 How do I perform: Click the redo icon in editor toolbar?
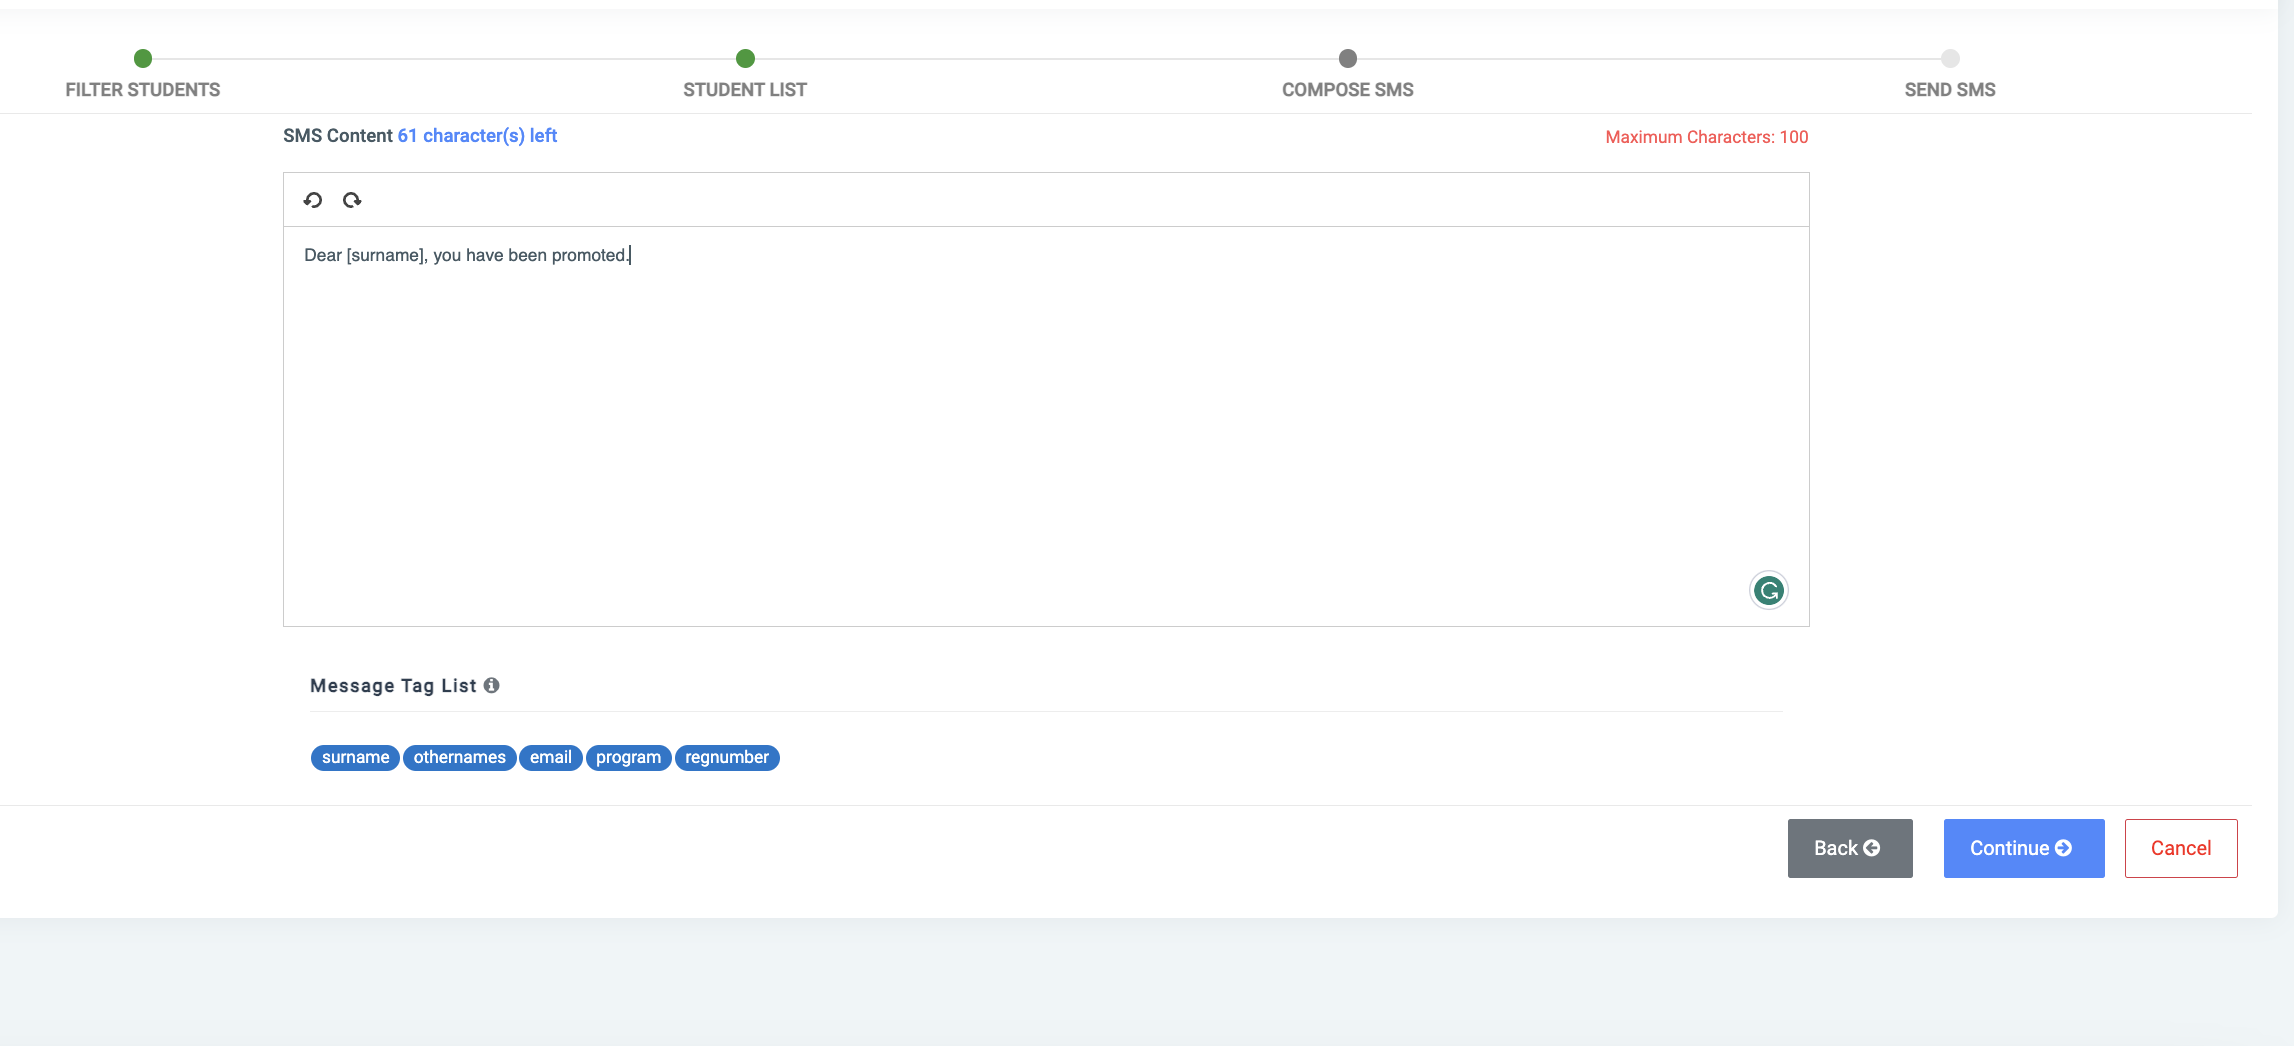tap(352, 200)
